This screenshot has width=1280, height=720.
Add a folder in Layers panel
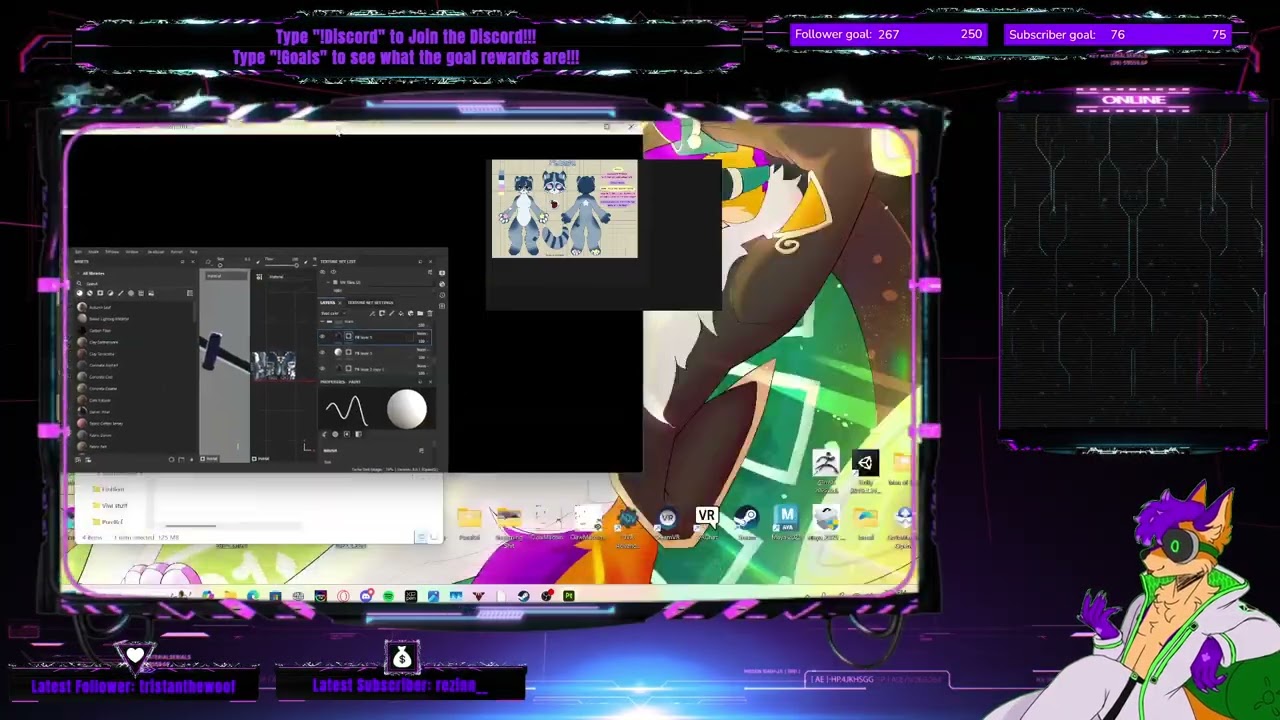click(x=420, y=313)
